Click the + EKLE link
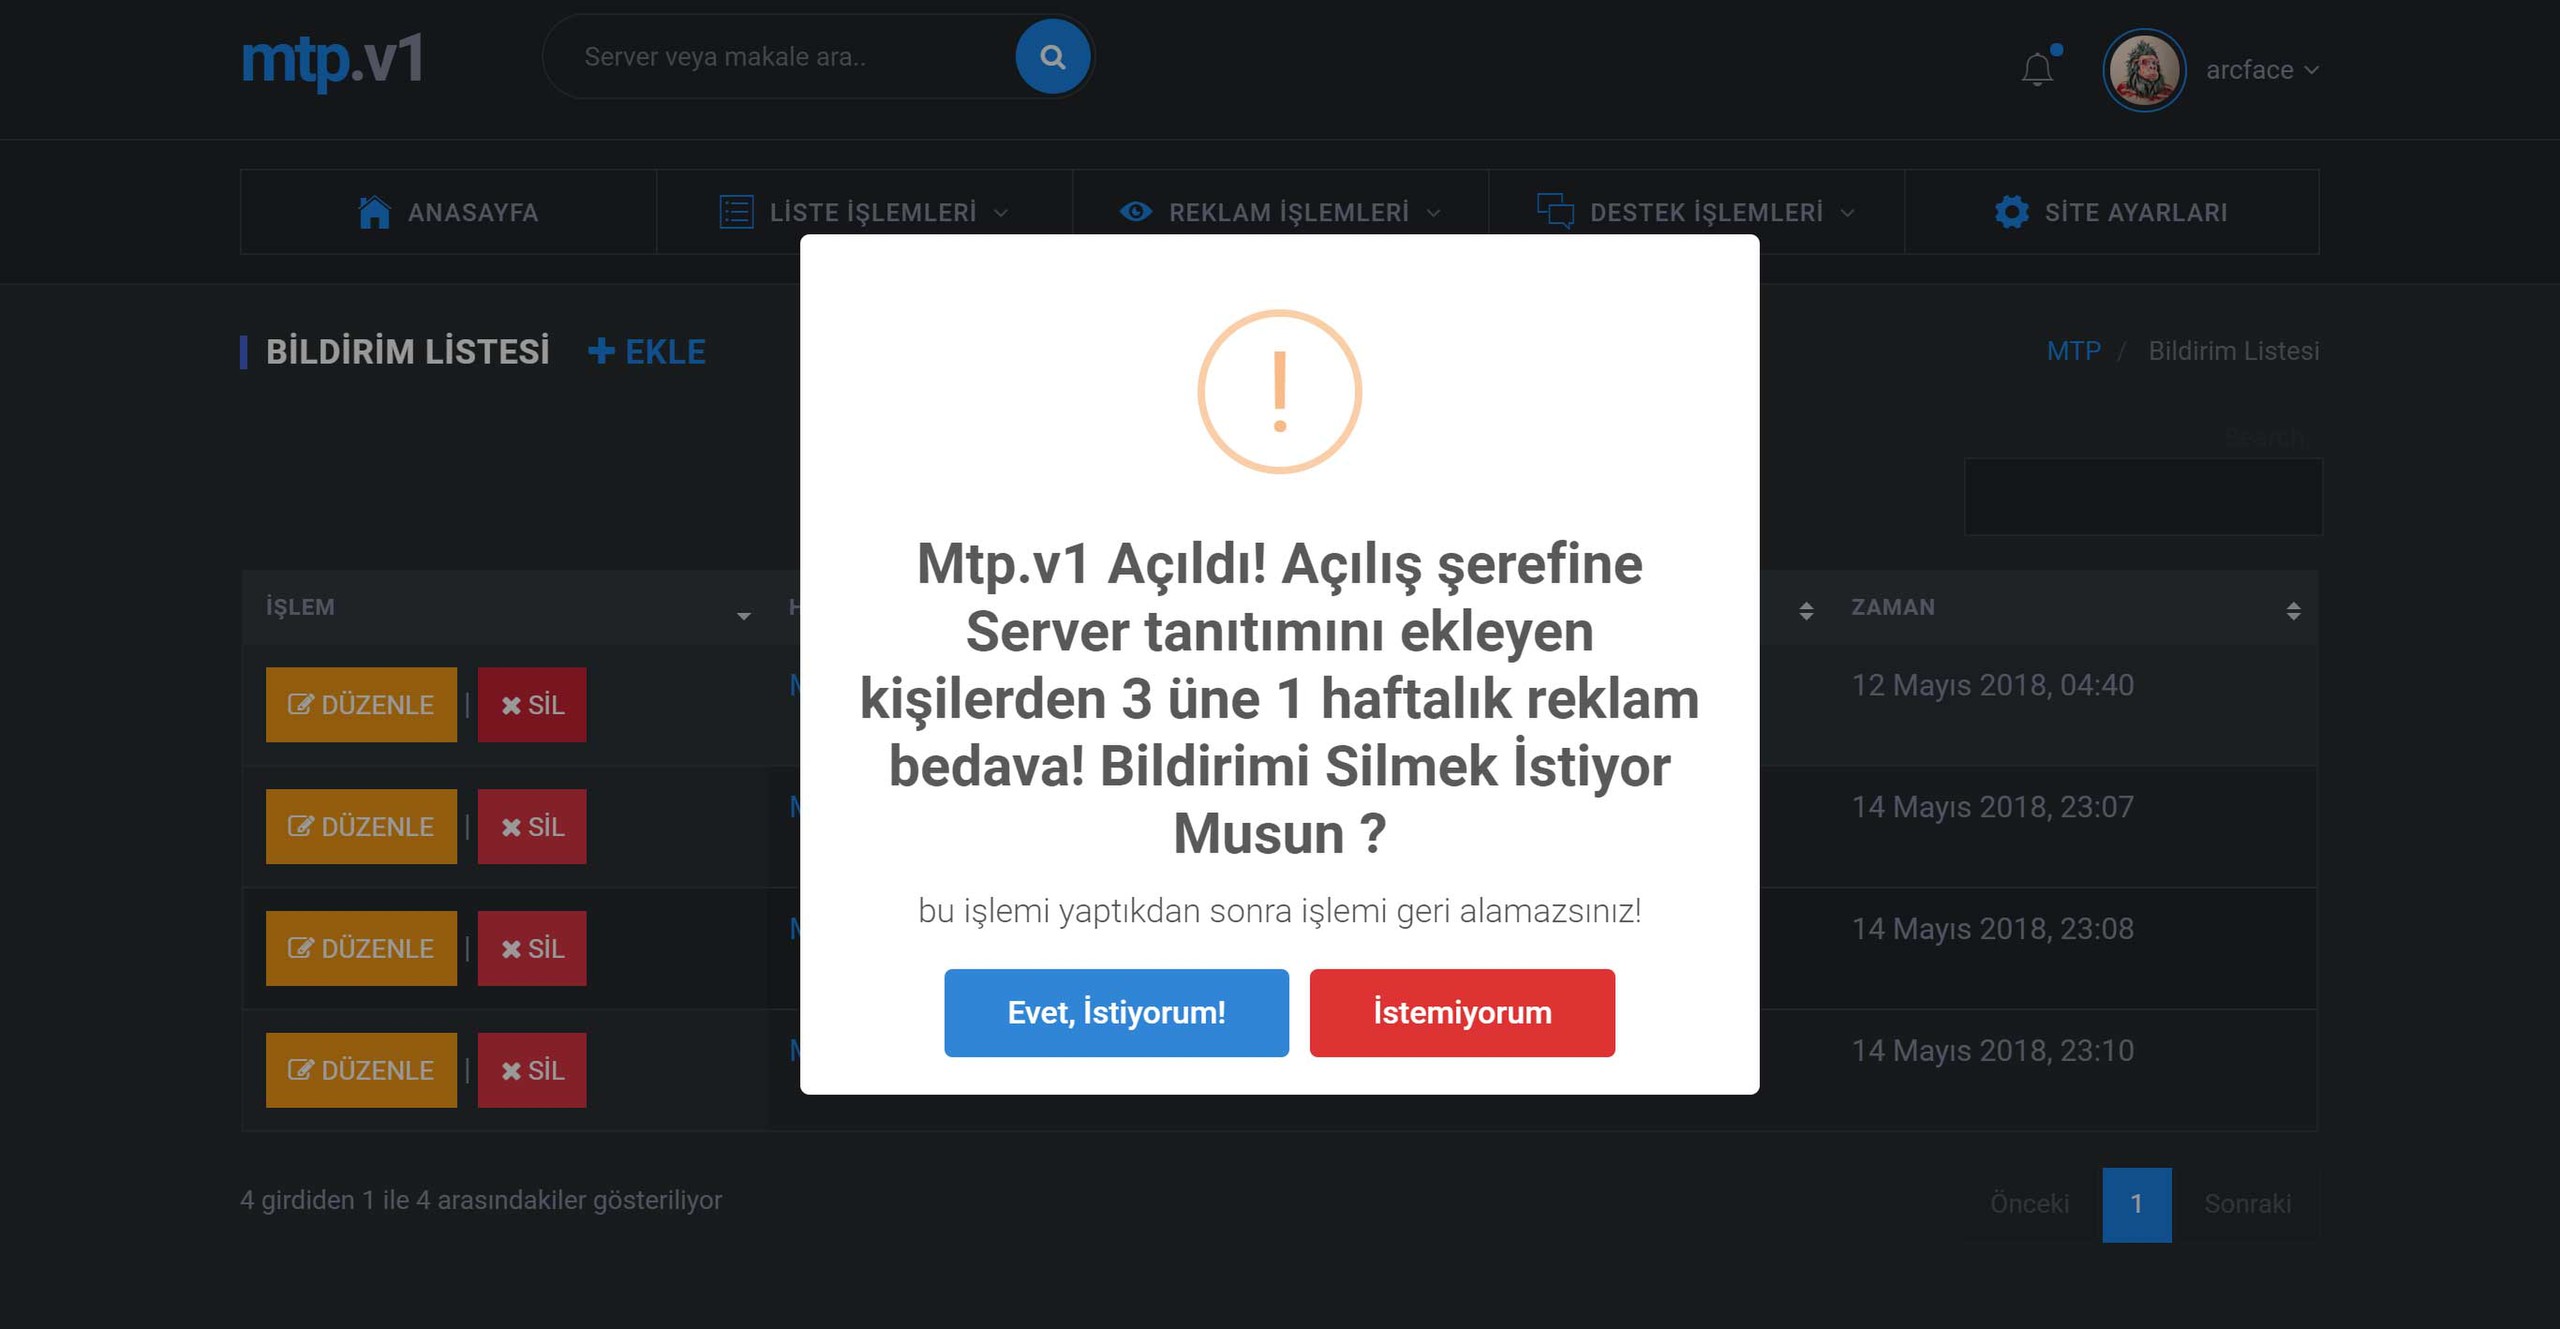This screenshot has width=2560, height=1329. pyautogui.click(x=647, y=352)
